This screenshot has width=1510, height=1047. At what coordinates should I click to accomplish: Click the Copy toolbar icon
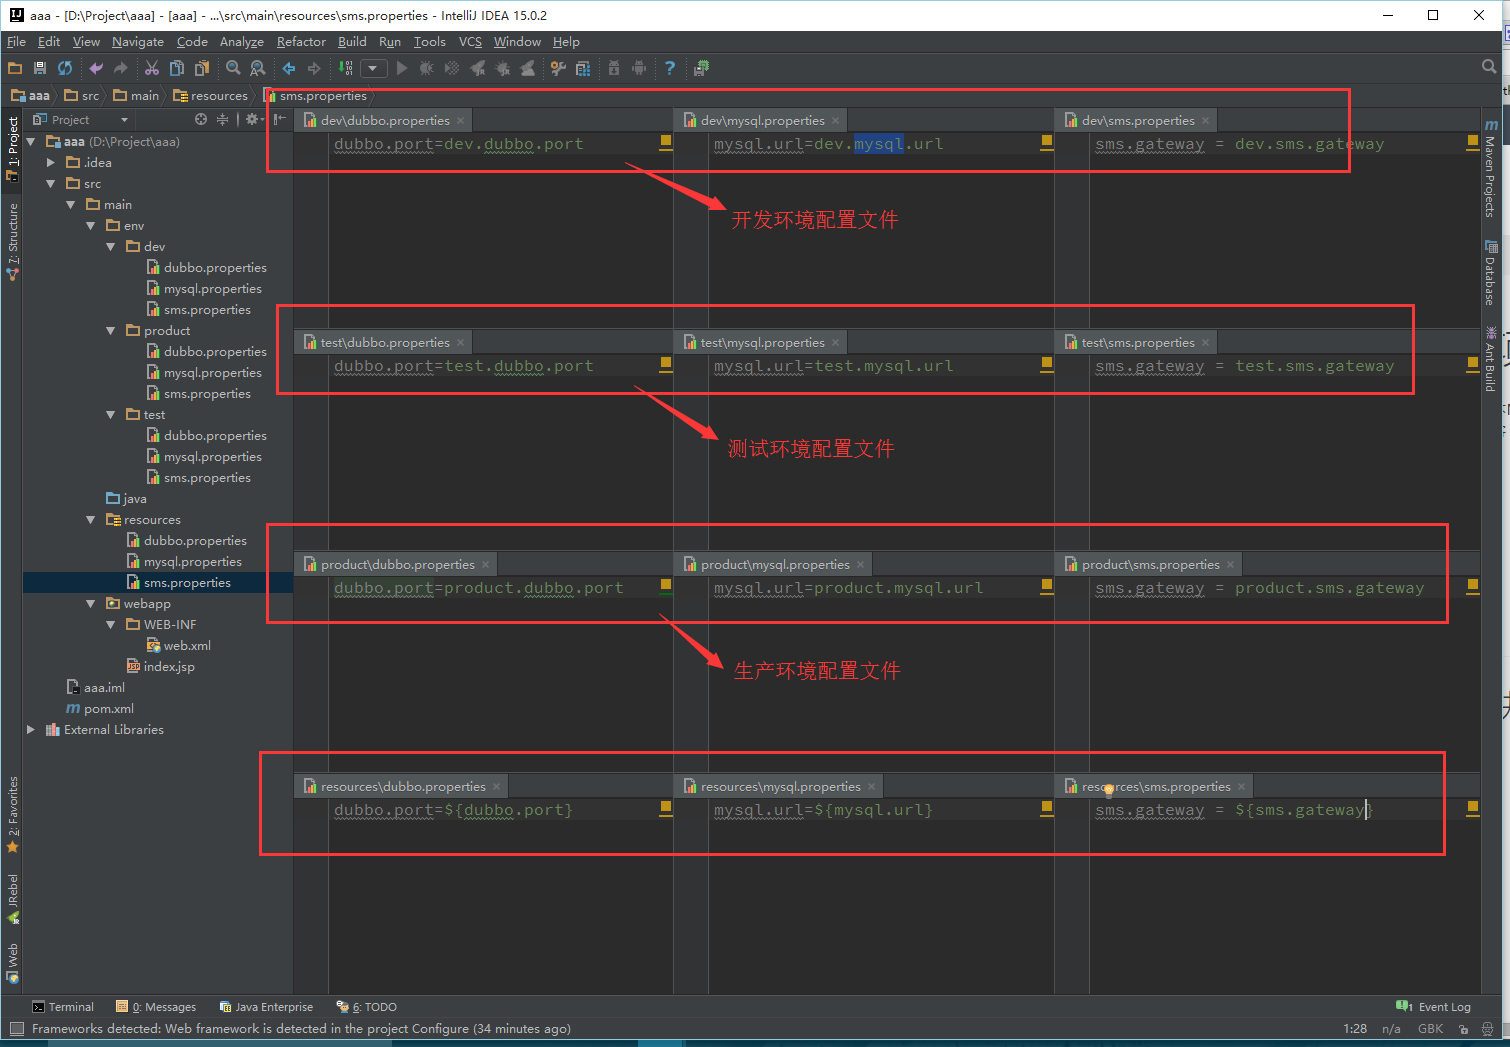177,68
